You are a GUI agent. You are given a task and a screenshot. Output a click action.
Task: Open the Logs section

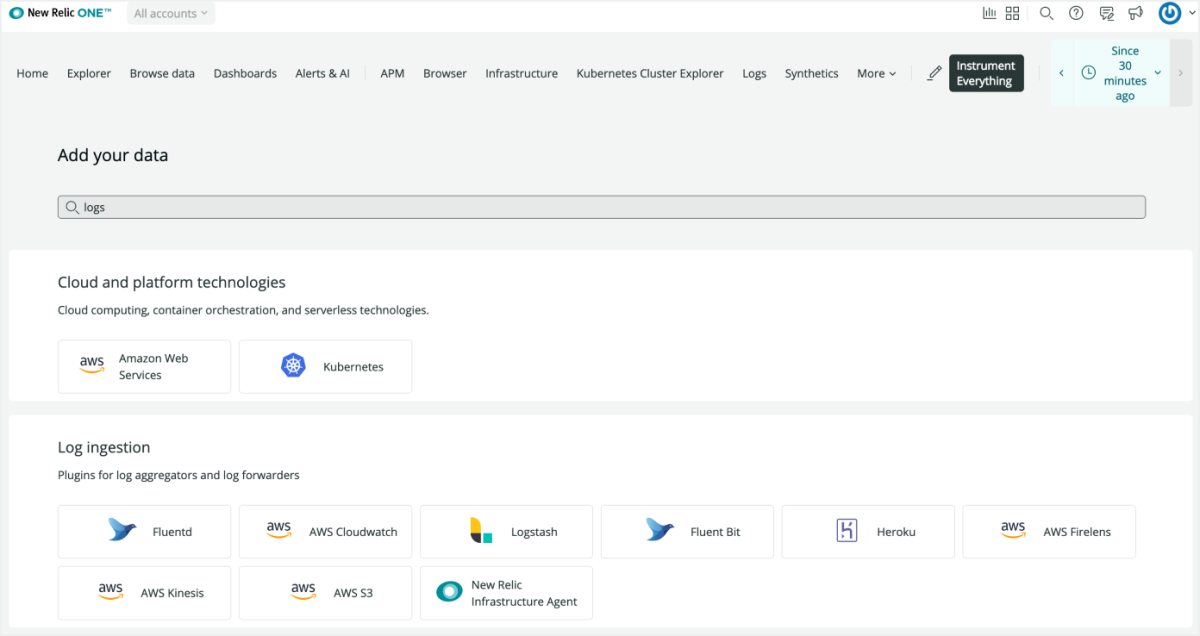click(x=754, y=73)
